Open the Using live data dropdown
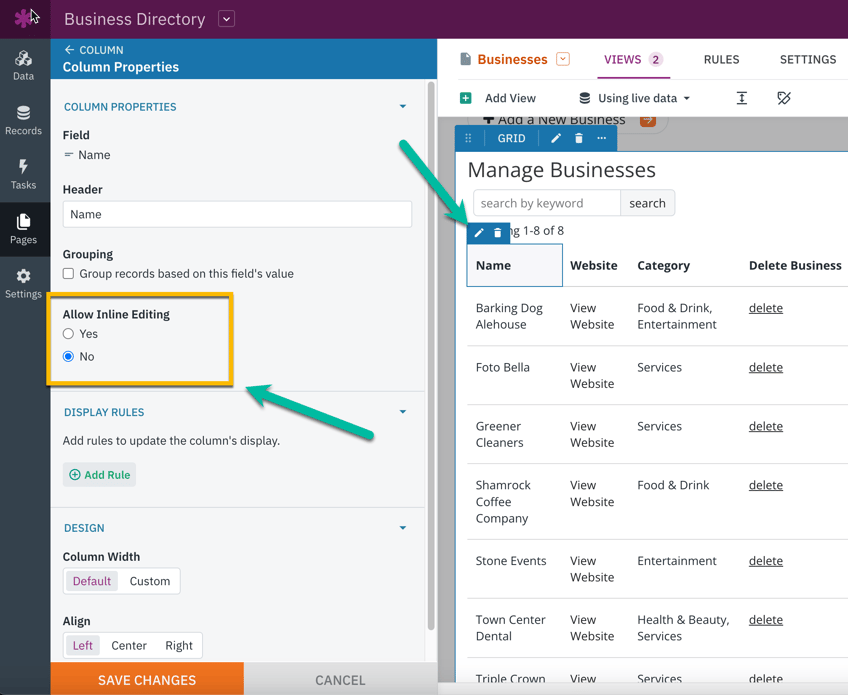The height and width of the screenshot is (695, 848). click(635, 98)
